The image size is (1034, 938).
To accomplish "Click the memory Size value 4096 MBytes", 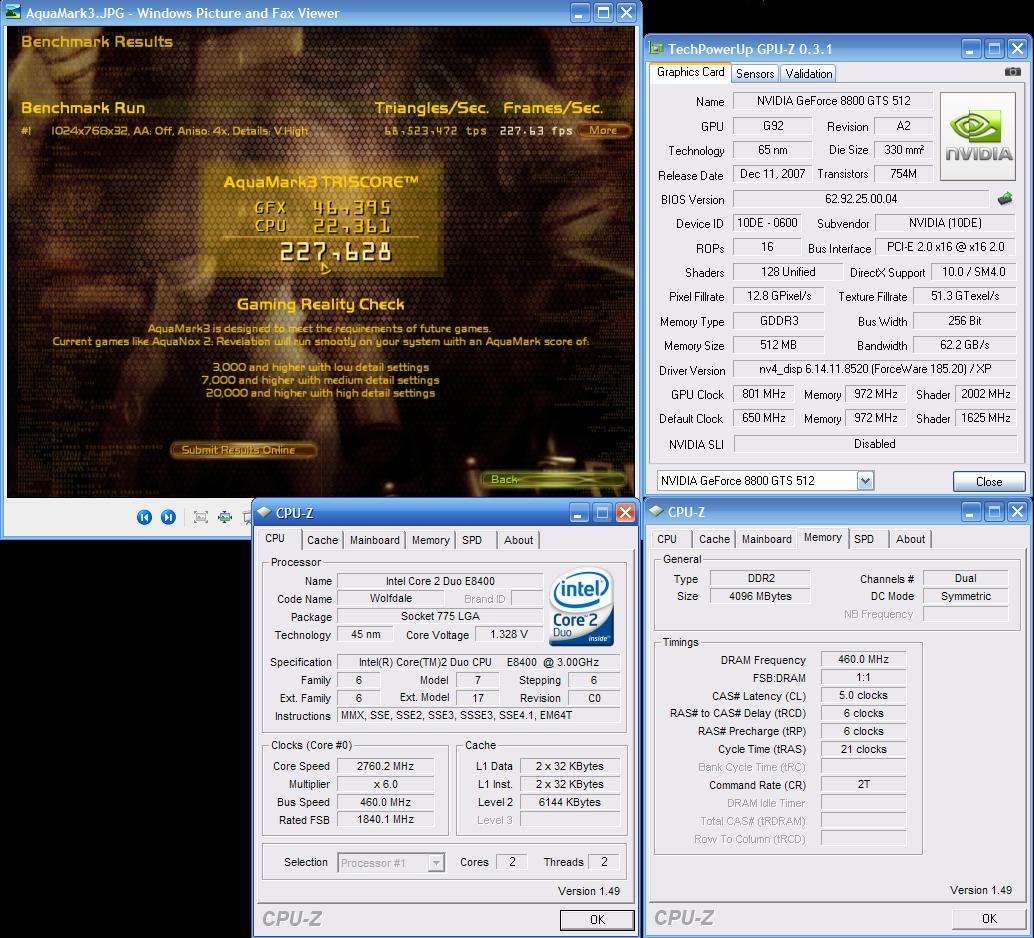I will point(760,596).
